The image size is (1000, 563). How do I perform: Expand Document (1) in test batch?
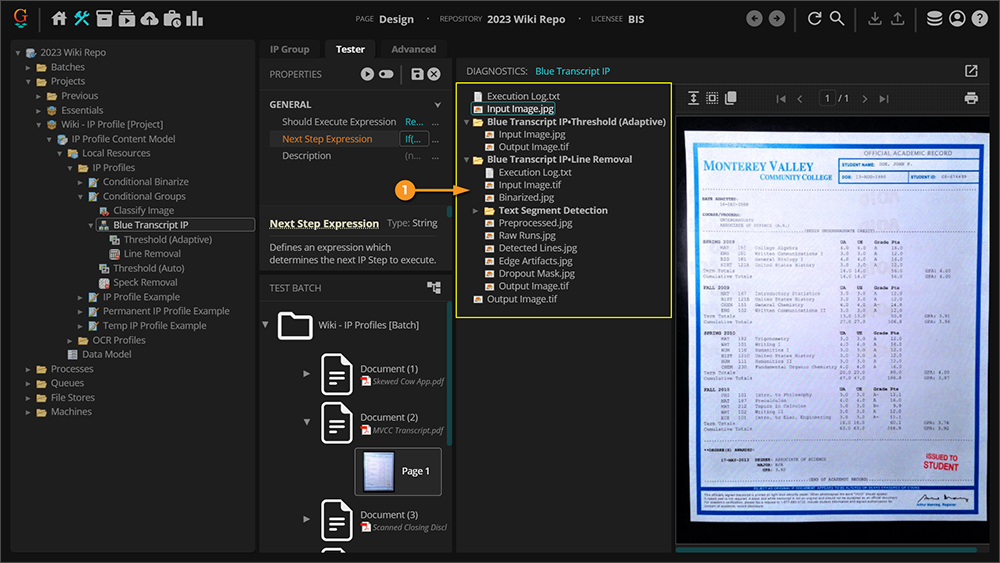[307, 374]
